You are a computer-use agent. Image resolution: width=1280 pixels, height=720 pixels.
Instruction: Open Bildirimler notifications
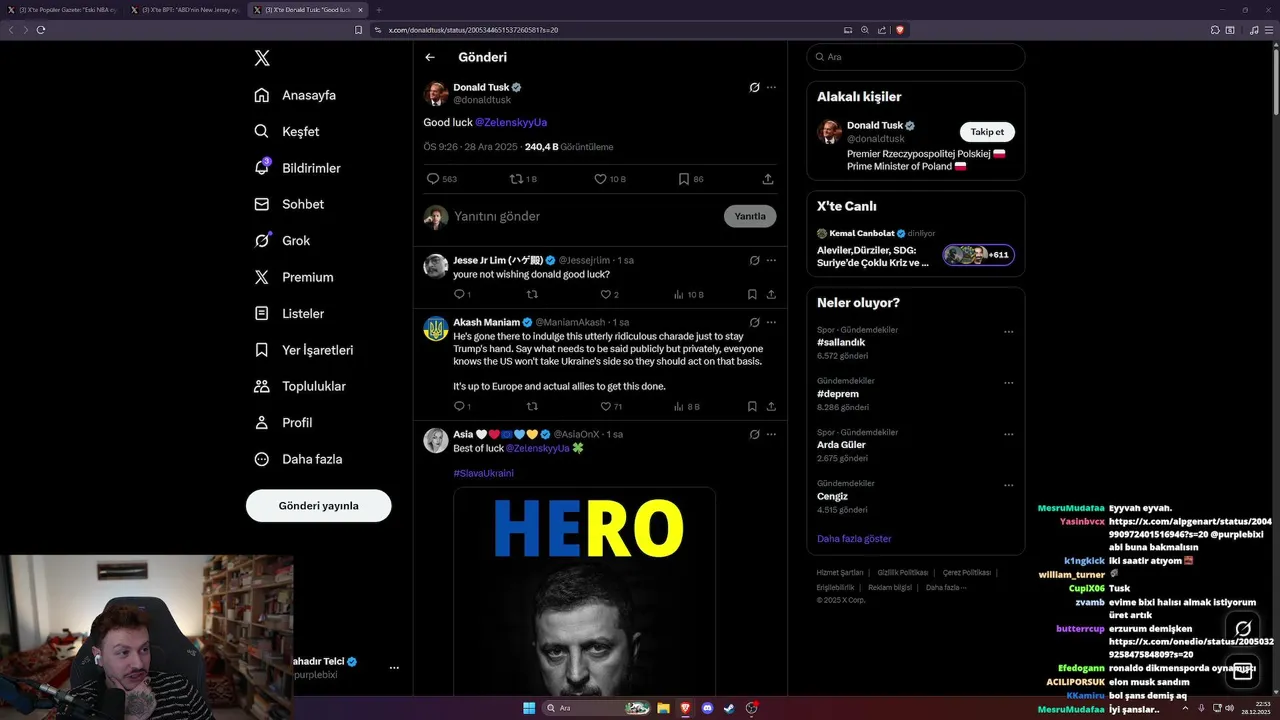[297, 168]
